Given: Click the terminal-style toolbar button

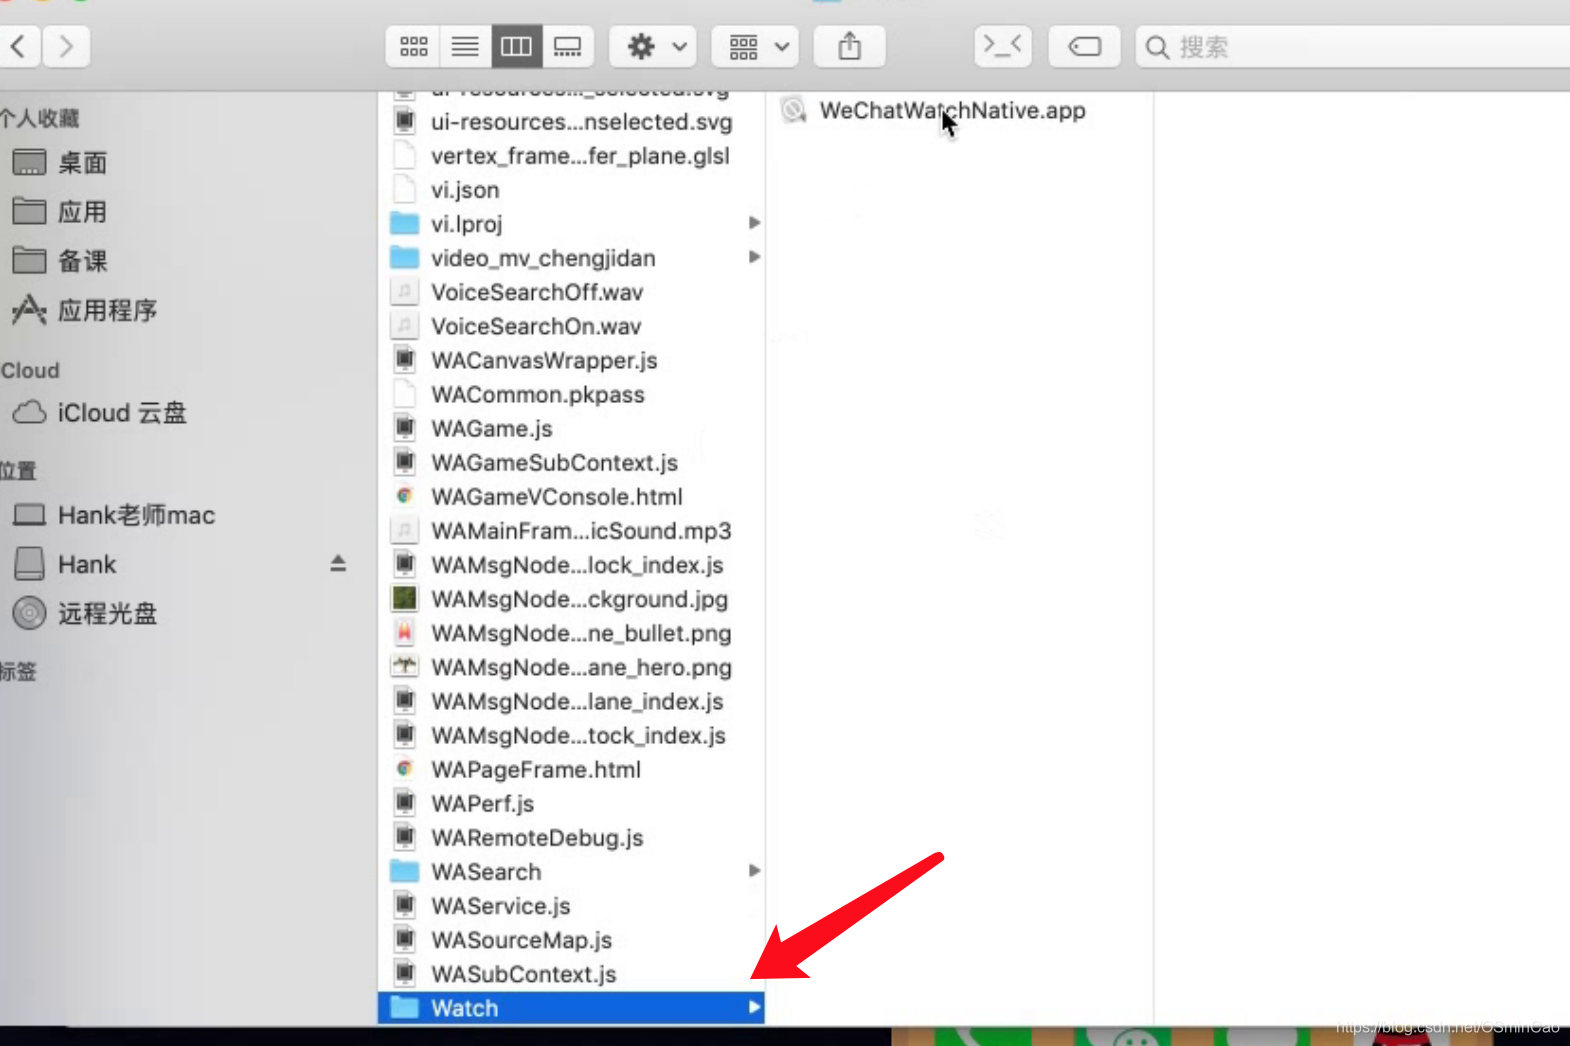Looking at the screenshot, I should coord(1003,46).
